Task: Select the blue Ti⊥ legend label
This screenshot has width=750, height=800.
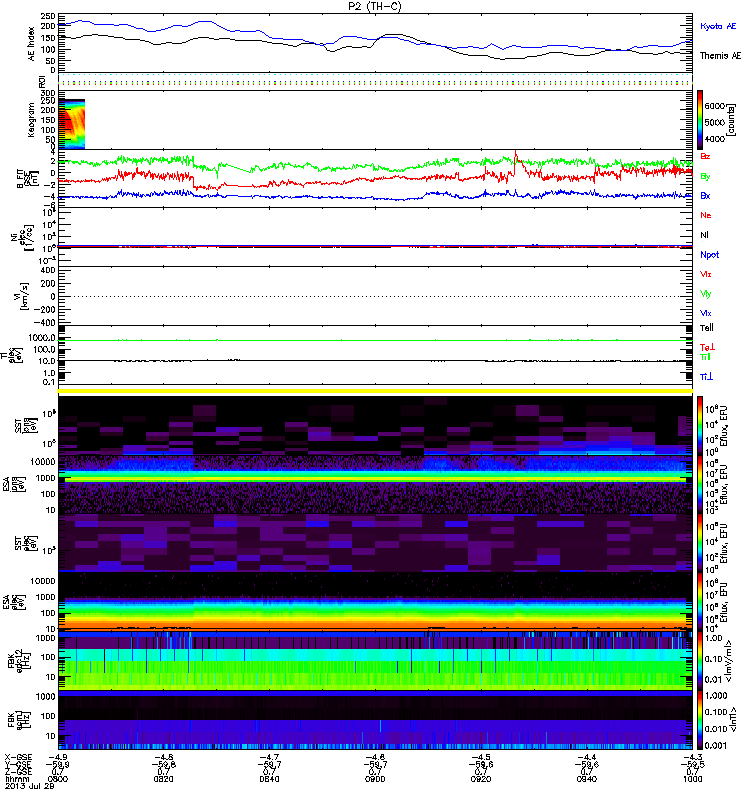Action: tap(706, 377)
